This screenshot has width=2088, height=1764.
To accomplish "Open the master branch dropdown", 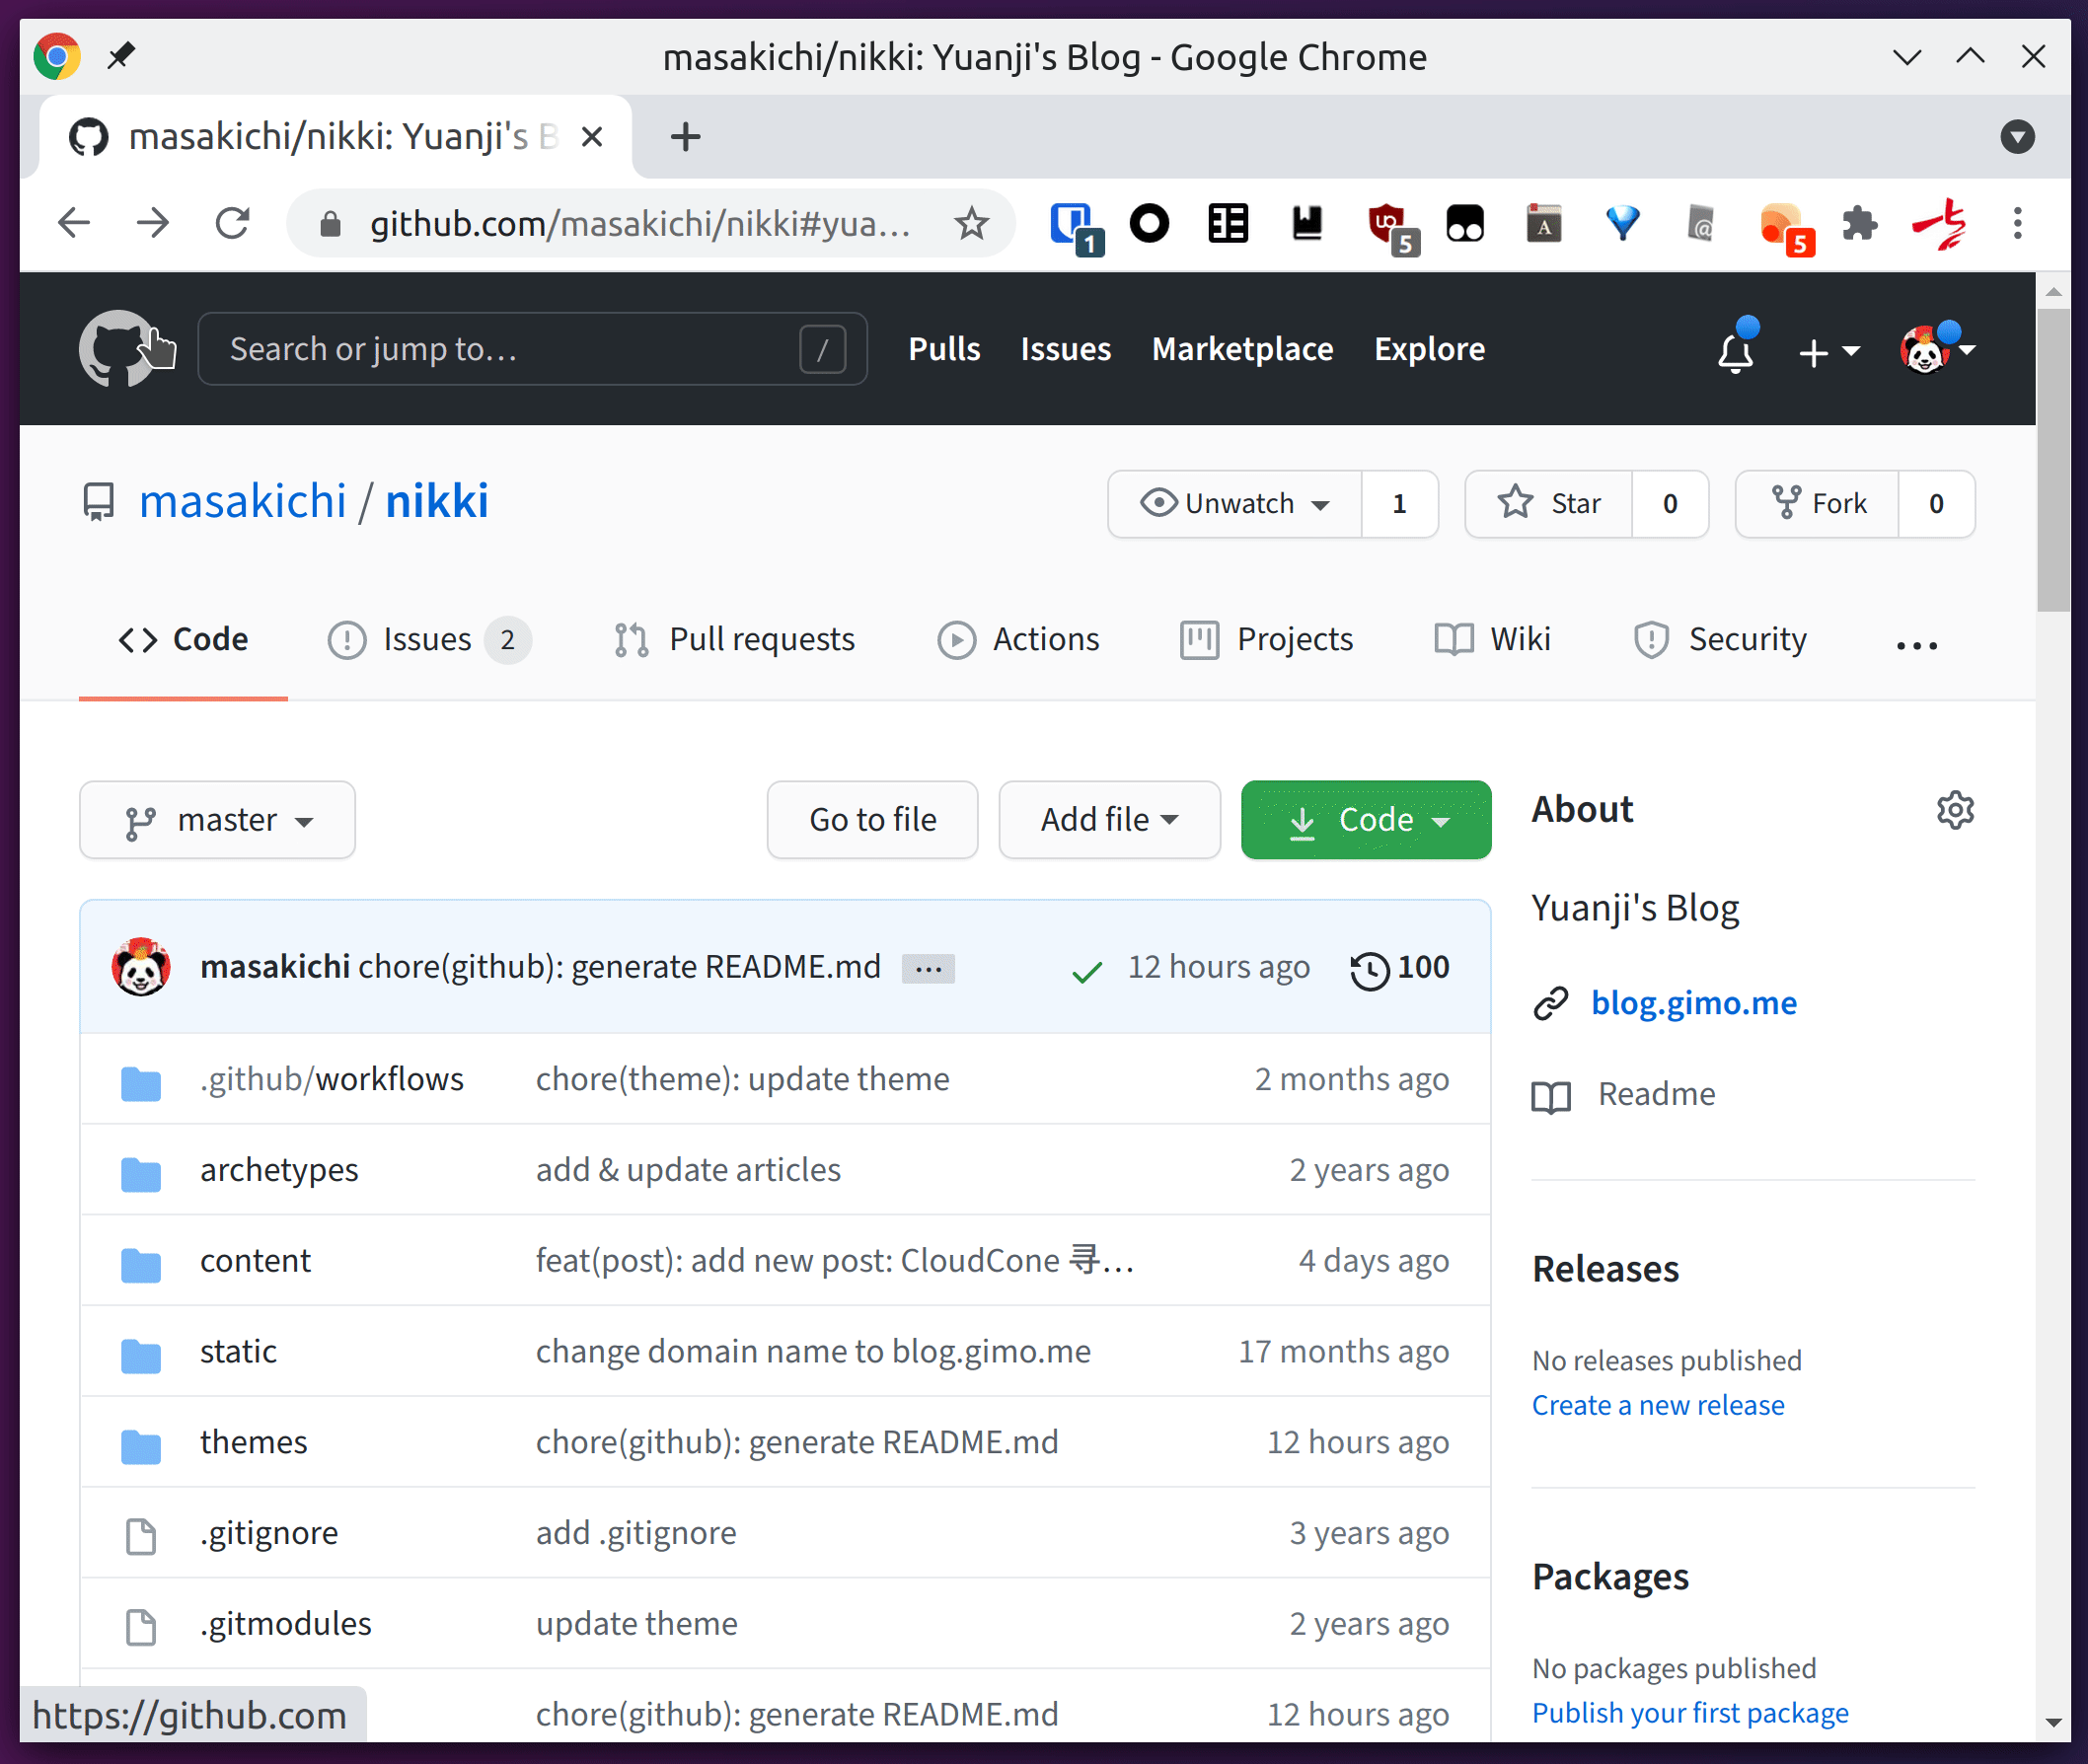I will pos(217,820).
